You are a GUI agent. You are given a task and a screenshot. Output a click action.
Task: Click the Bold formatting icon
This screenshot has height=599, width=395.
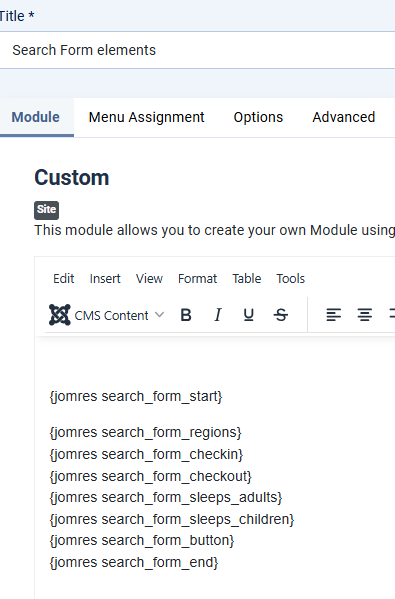186,315
